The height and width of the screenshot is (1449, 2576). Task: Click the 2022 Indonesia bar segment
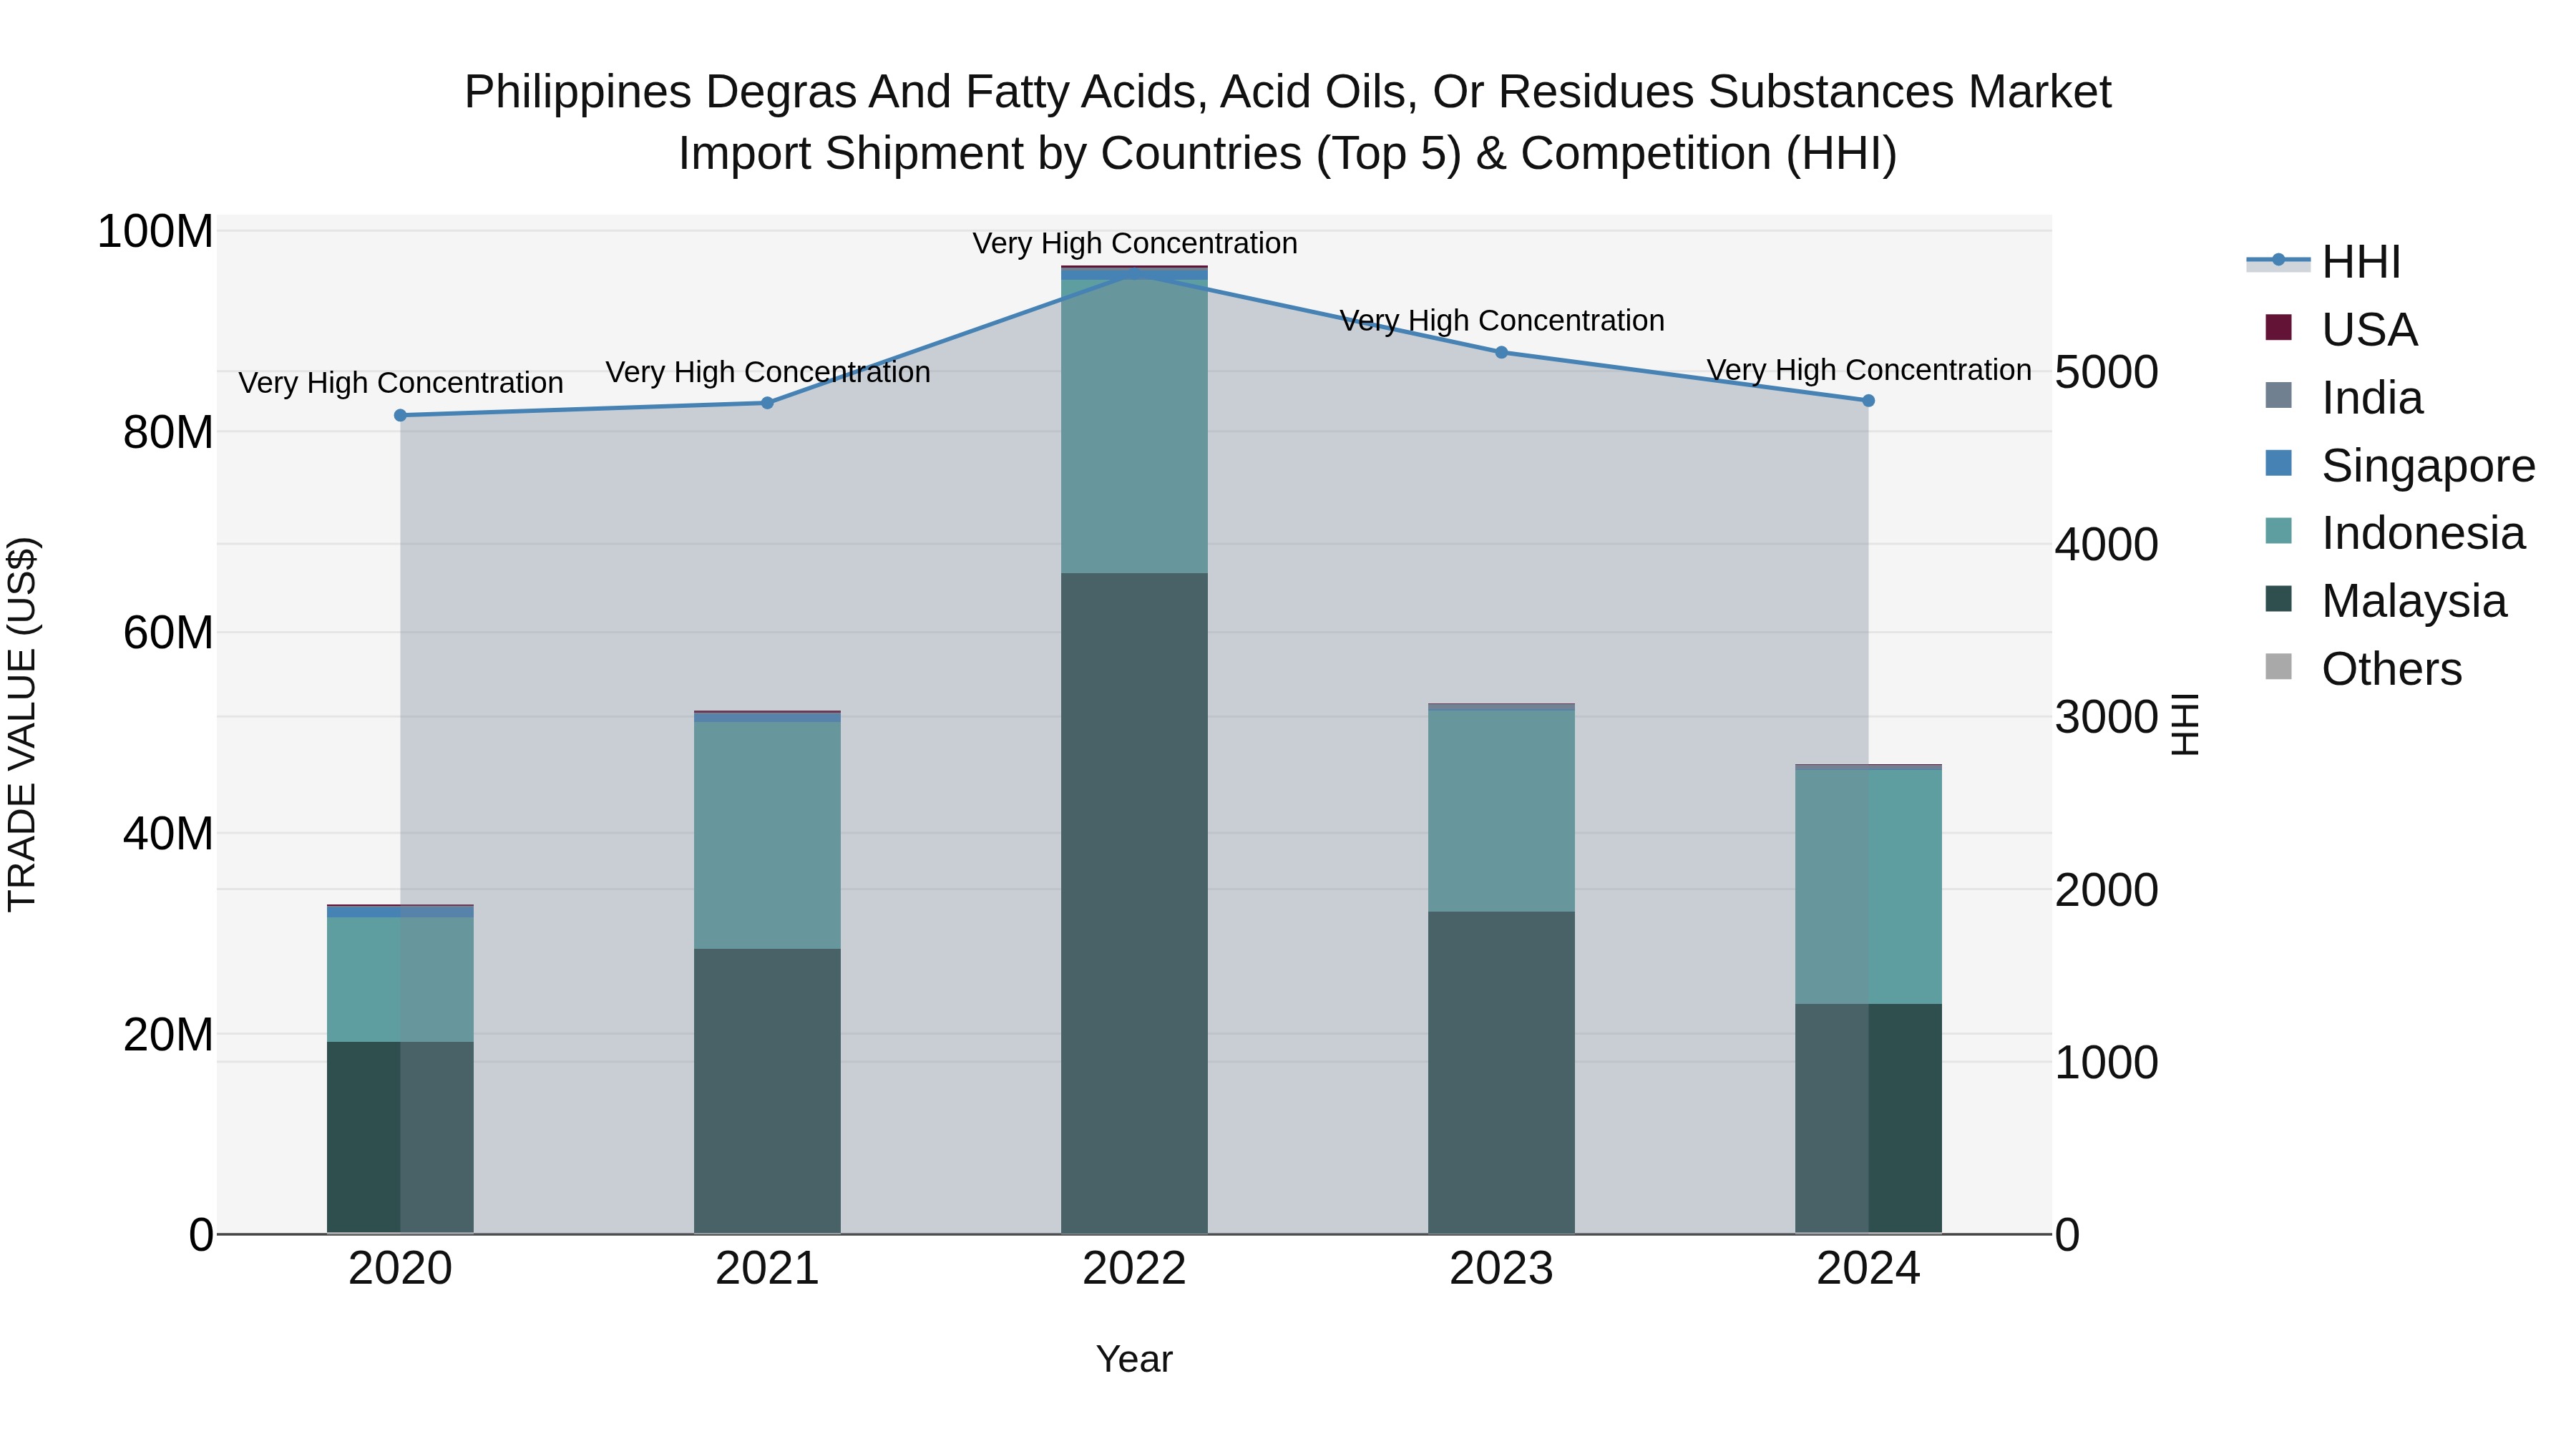click(1134, 426)
